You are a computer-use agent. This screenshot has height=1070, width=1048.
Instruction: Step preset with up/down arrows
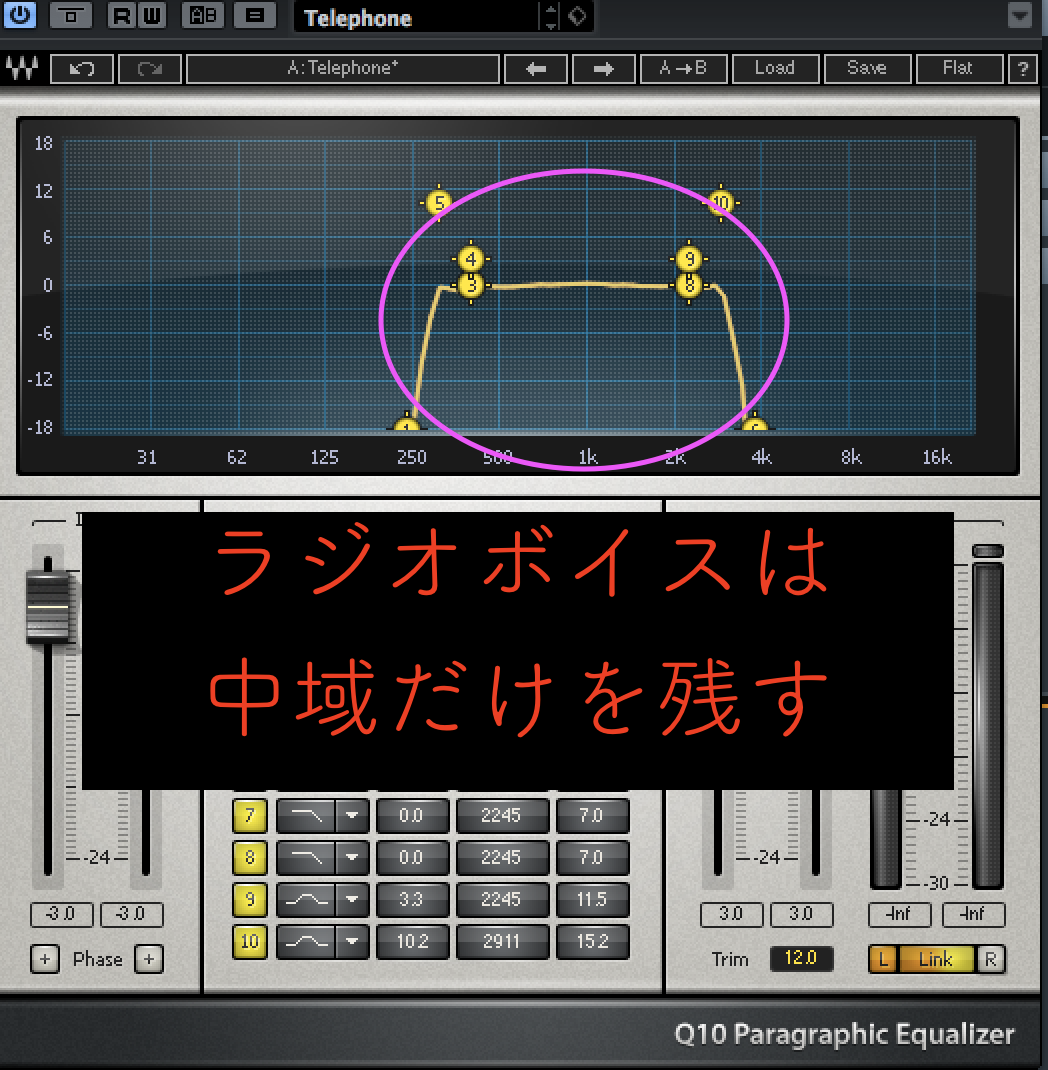(x=551, y=16)
